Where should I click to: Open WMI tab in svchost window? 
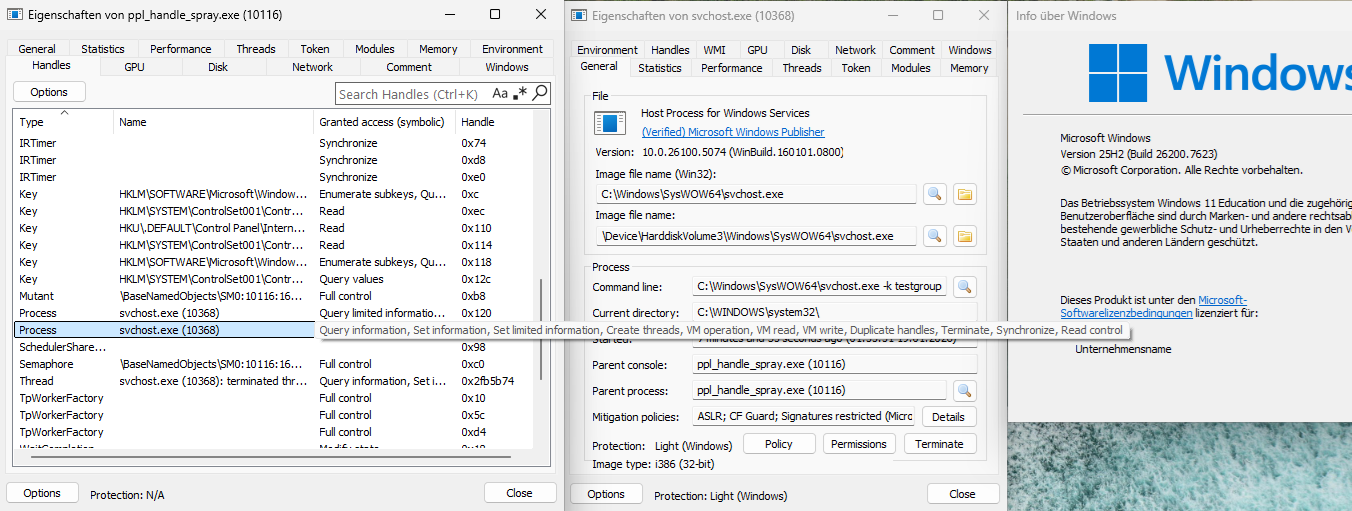[x=715, y=50]
